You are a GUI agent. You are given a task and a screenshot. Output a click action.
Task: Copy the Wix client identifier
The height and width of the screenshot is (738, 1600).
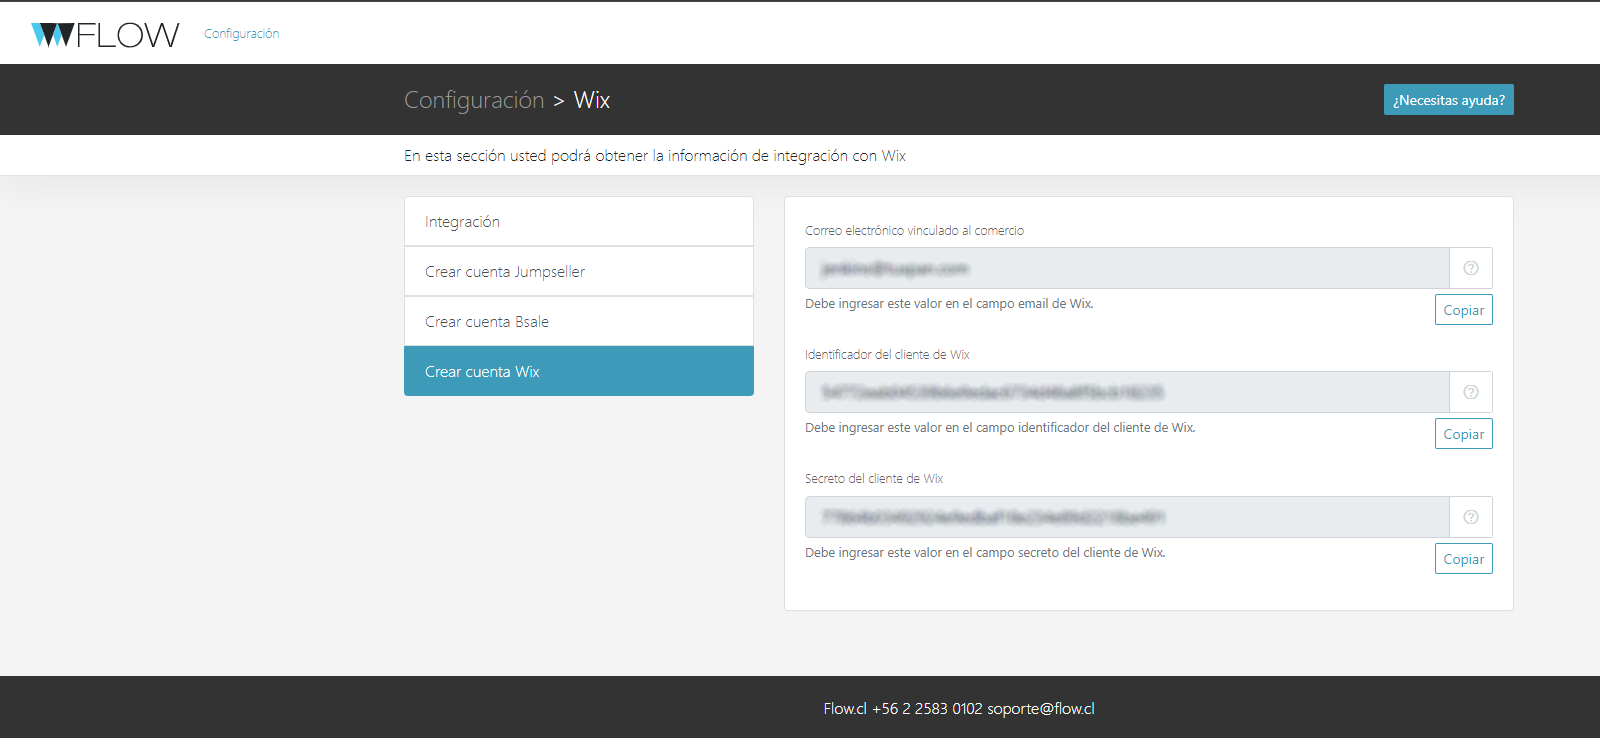pos(1463,434)
